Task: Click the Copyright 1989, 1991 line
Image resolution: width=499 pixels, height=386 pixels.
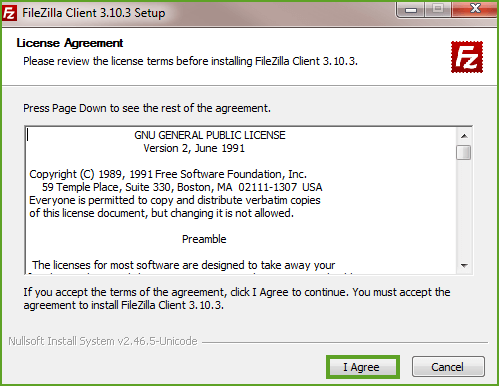Action: [x=168, y=174]
